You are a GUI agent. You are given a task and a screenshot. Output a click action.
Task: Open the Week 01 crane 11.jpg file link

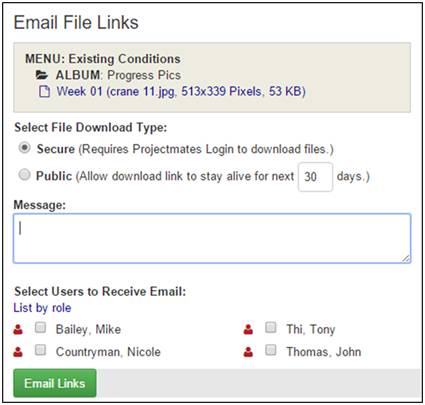pos(181,91)
